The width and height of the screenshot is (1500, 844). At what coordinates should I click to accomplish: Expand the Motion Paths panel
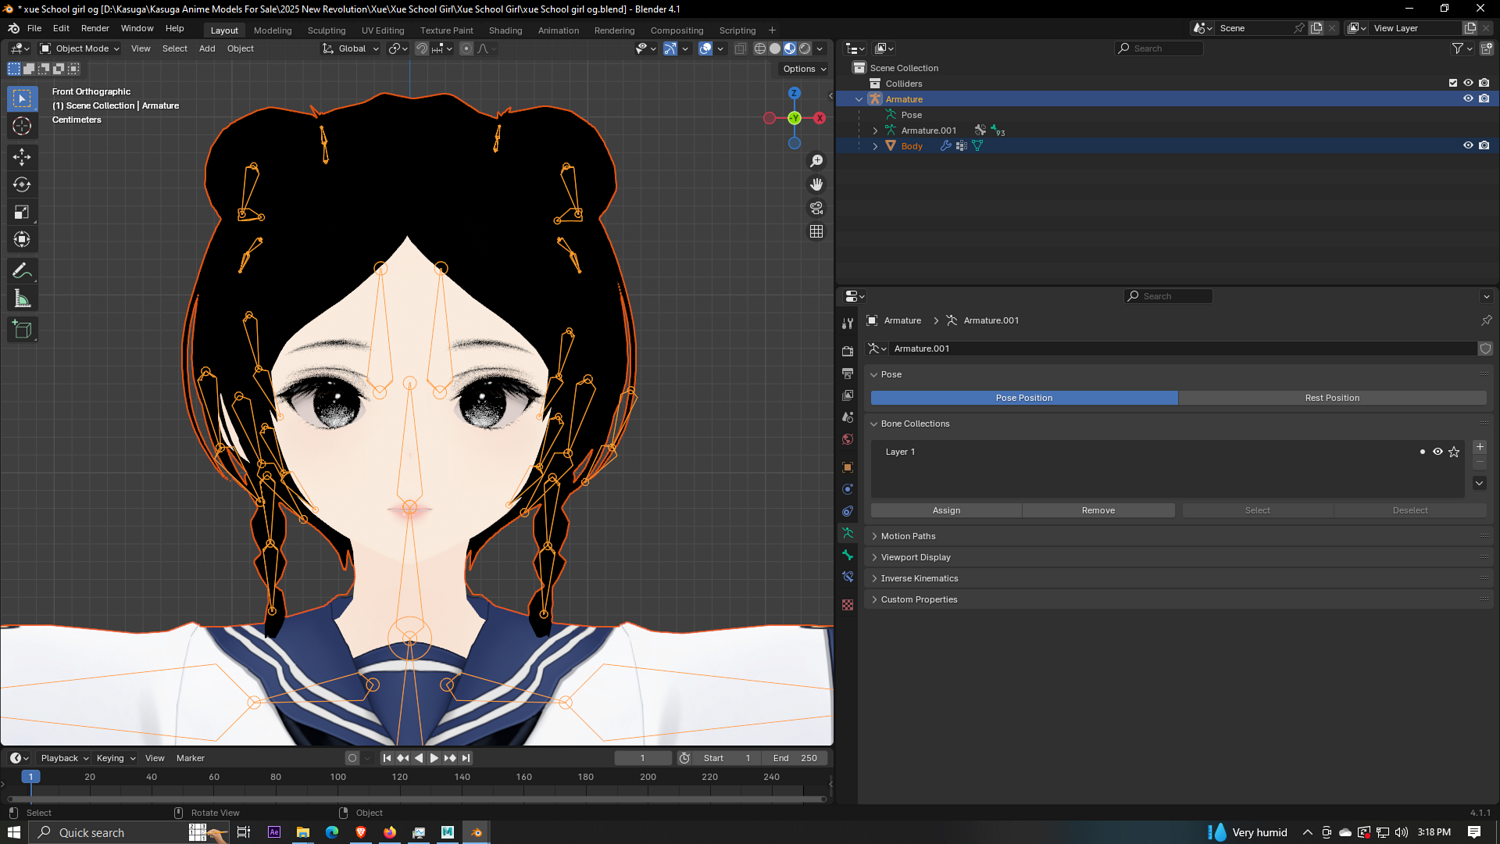click(908, 536)
